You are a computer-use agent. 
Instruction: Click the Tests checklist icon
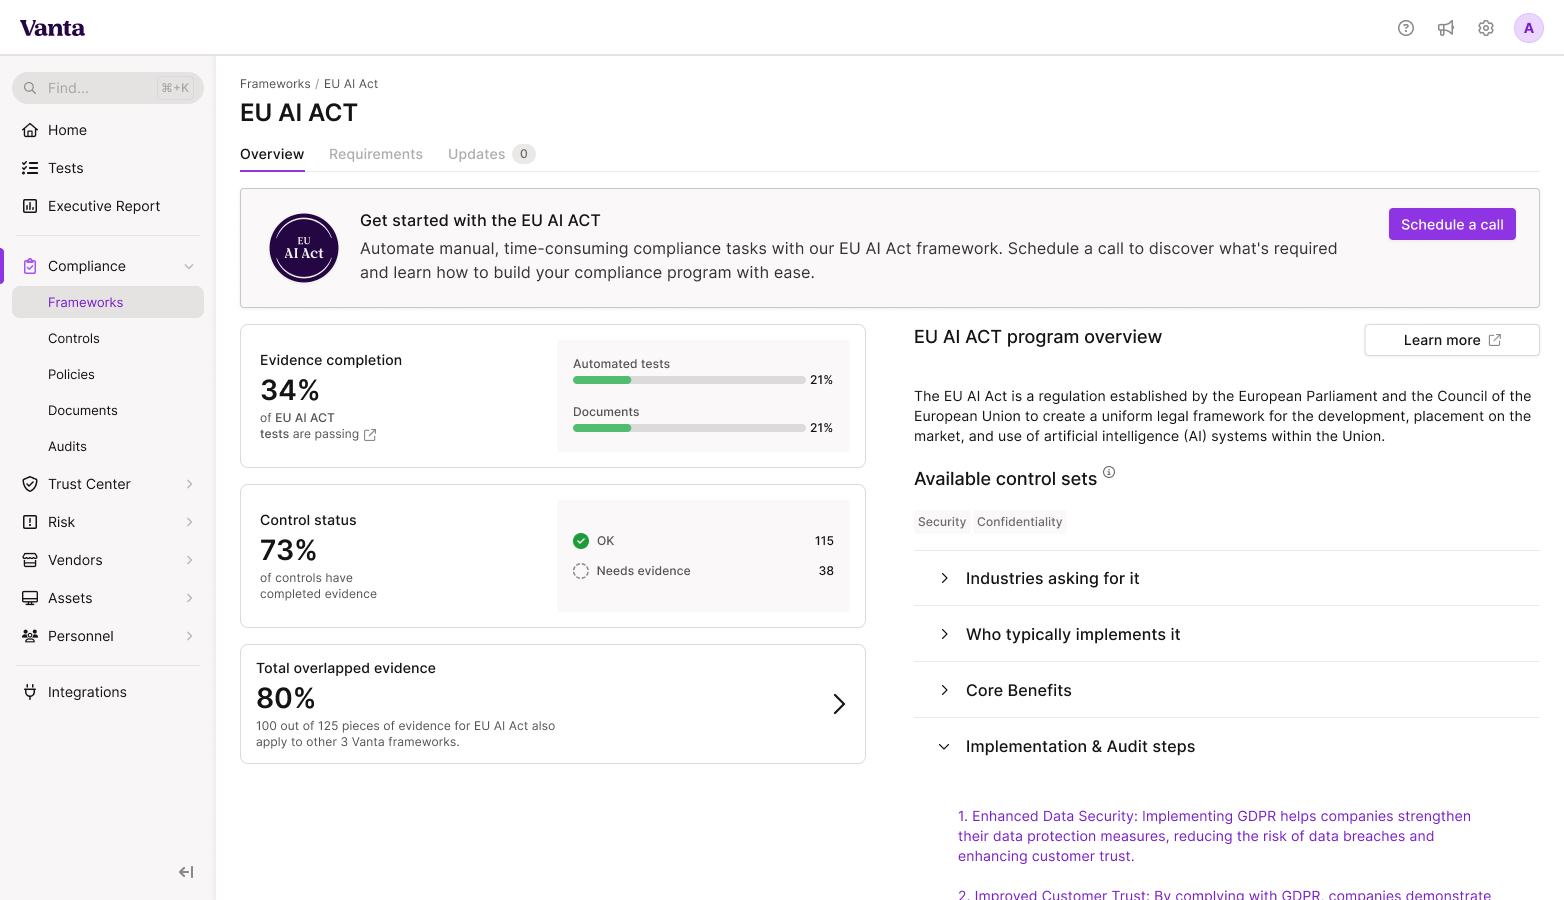tap(30, 168)
